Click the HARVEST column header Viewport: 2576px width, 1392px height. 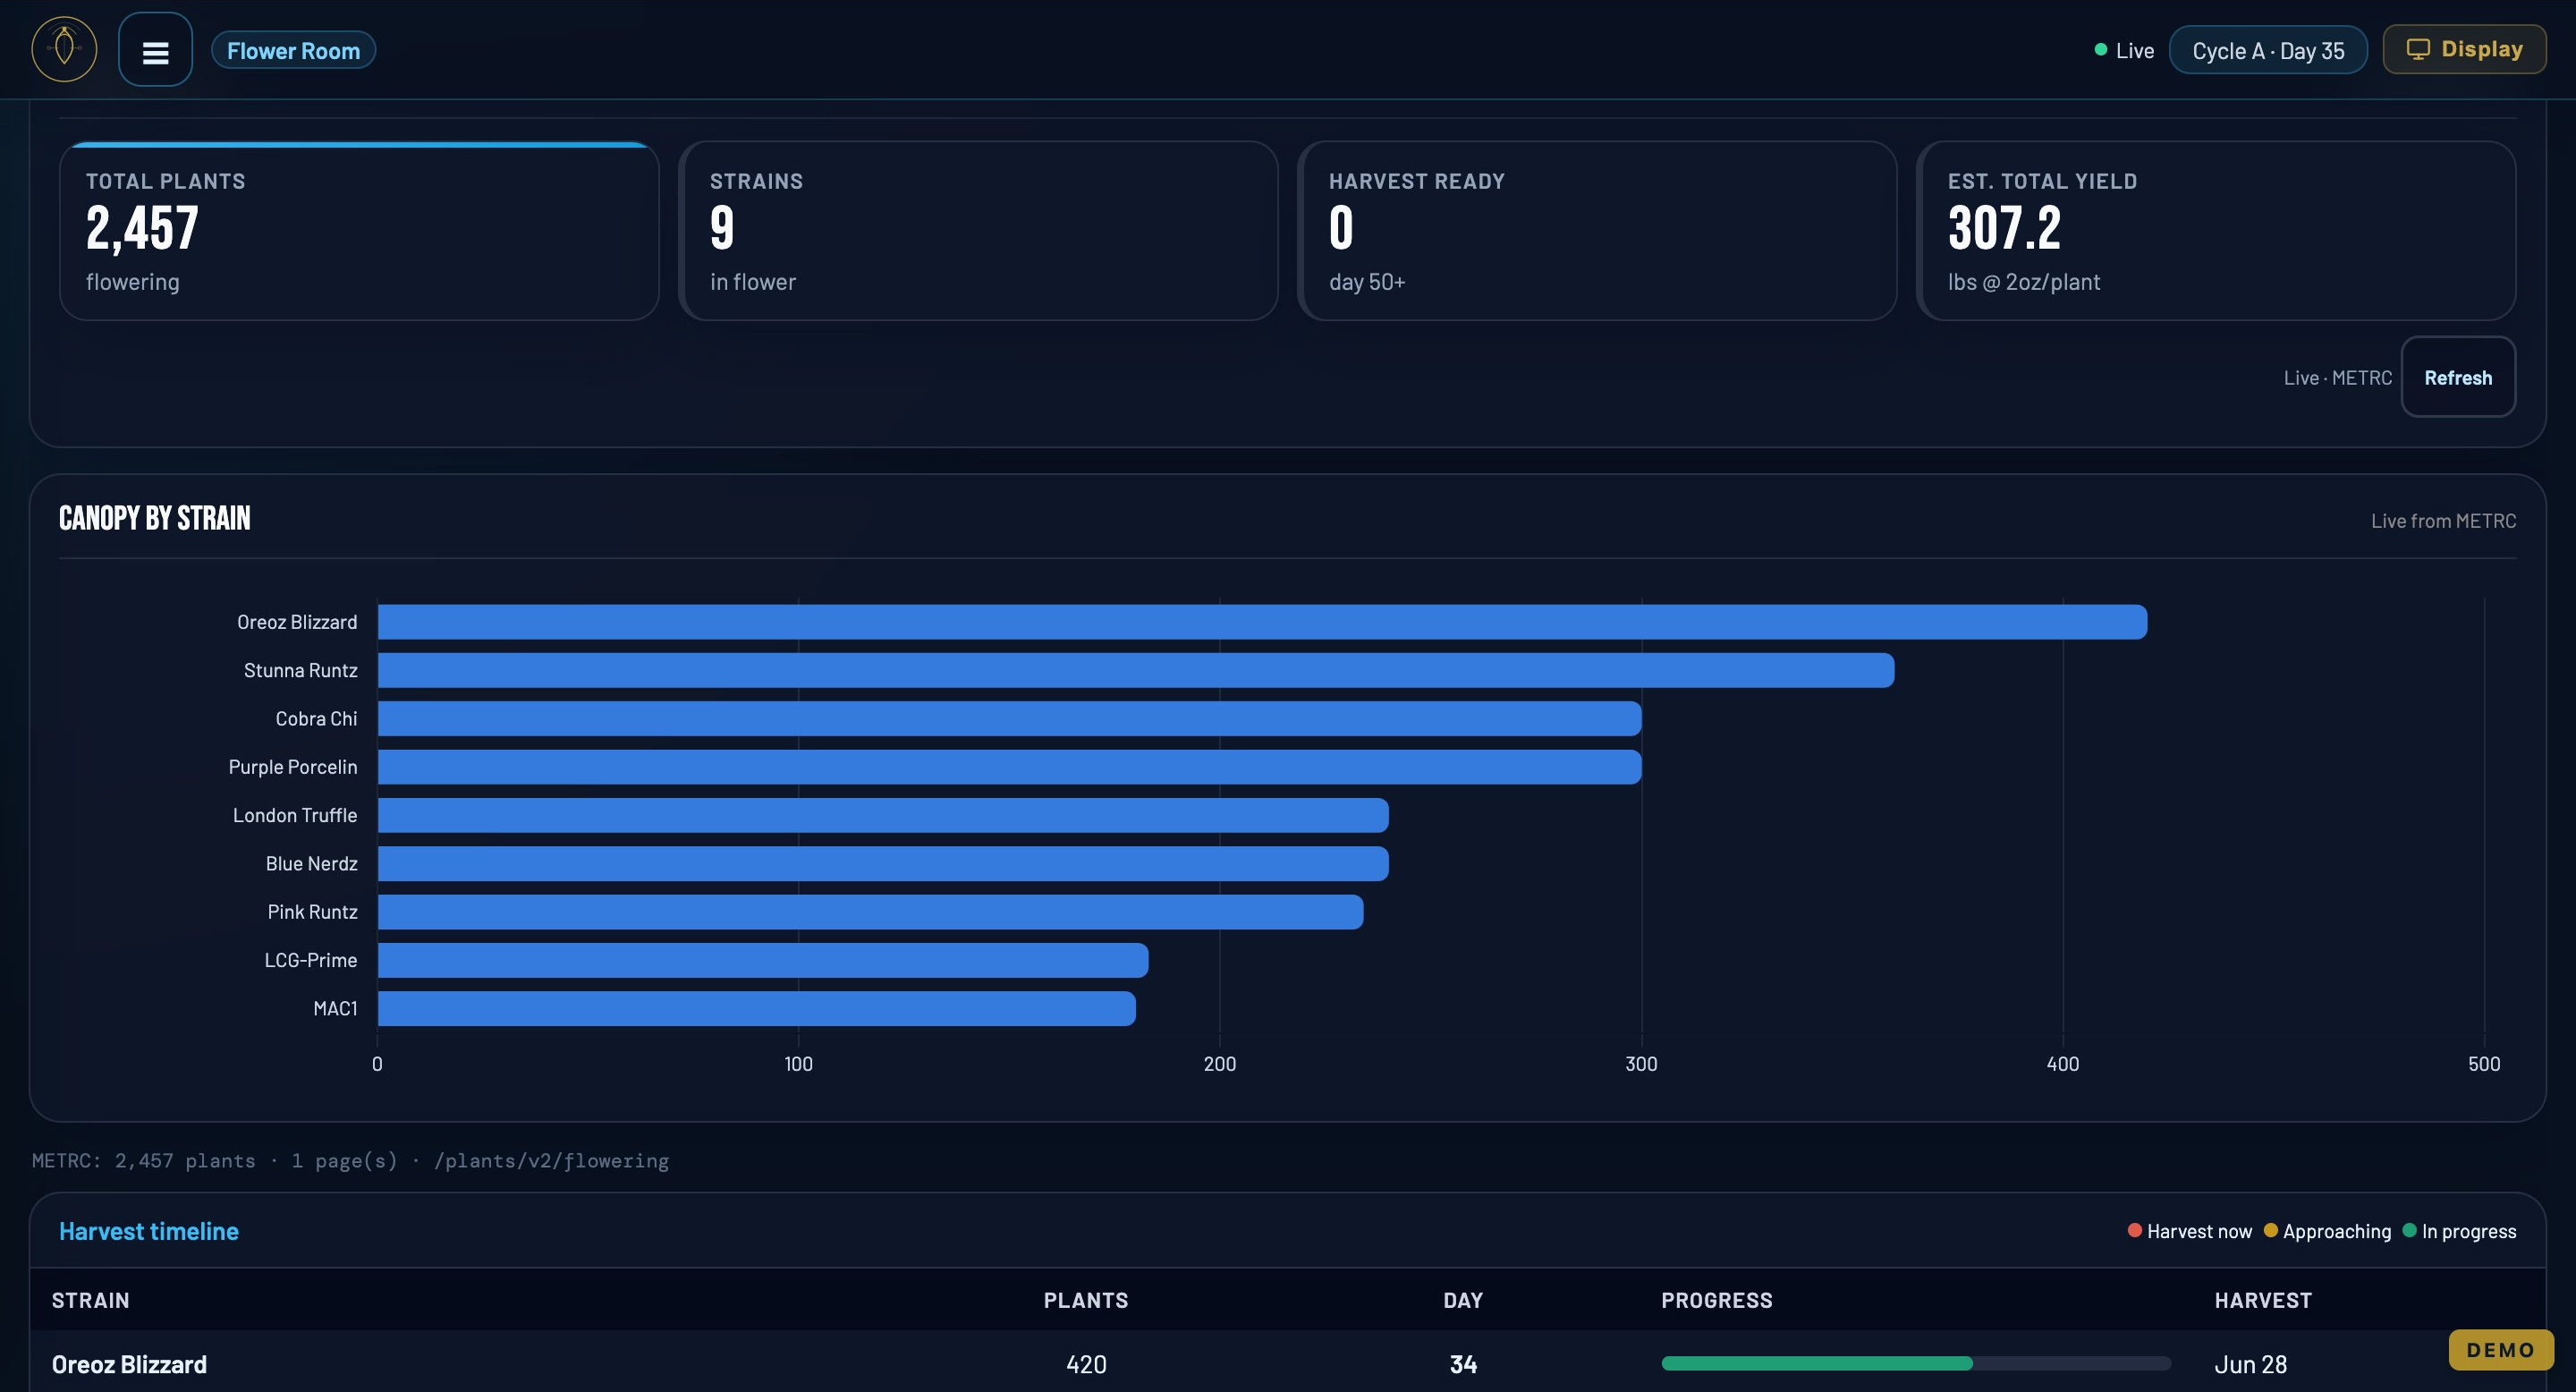coord(2263,1300)
